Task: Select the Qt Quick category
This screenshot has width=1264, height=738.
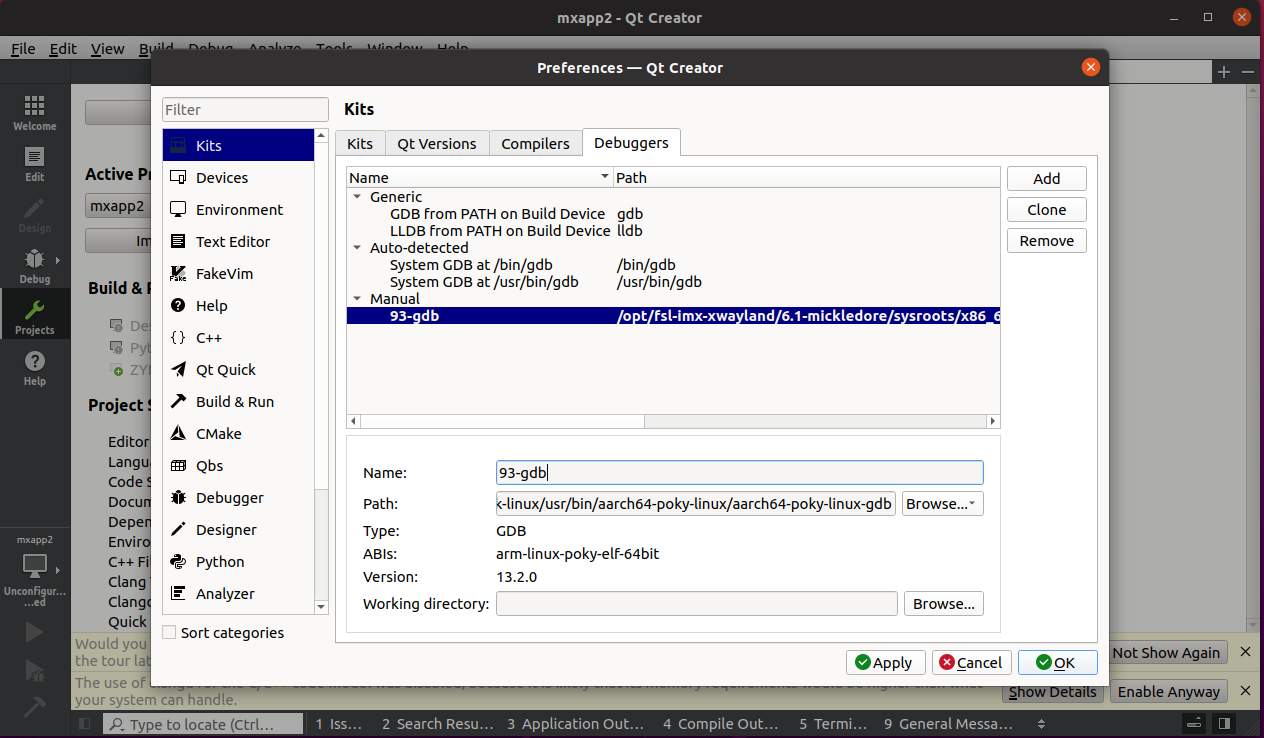Action: (225, 370)
